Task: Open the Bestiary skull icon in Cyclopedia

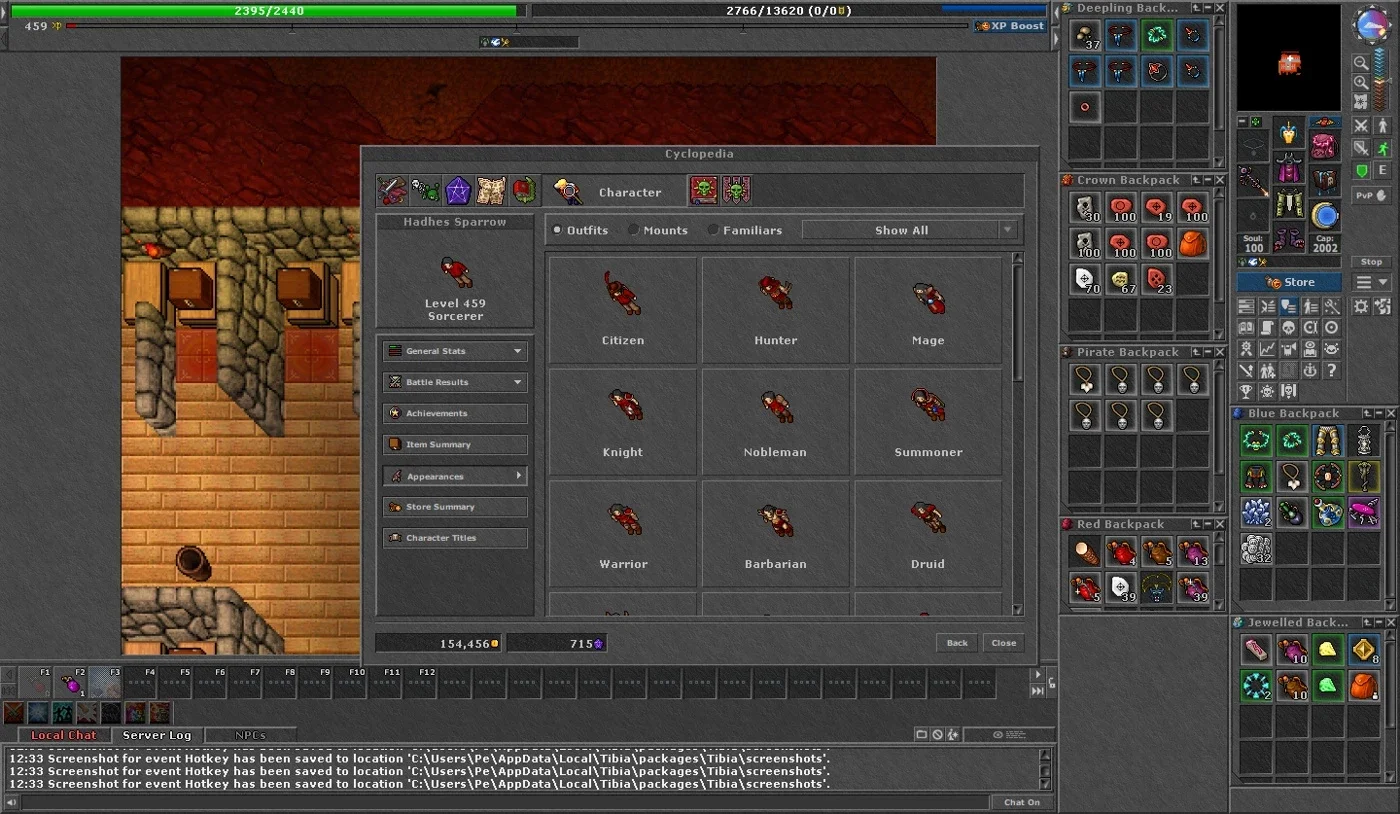Action: click(425, 191)
